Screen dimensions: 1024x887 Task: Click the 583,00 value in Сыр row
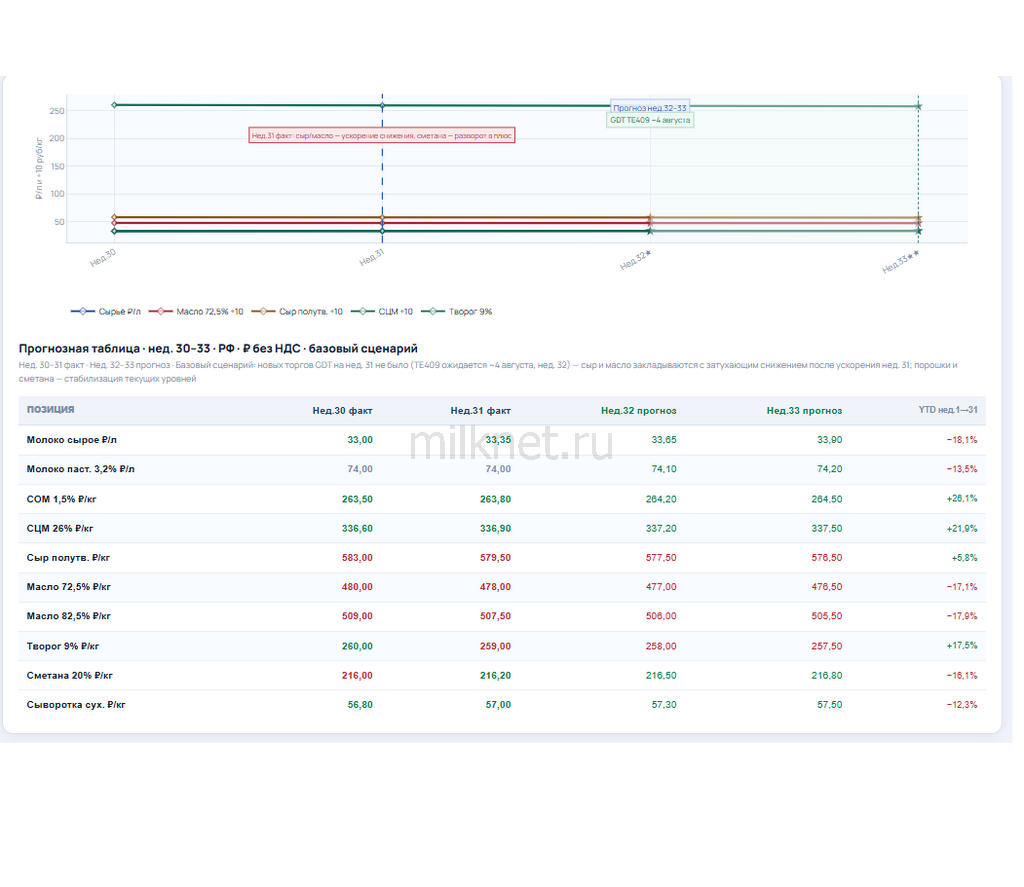pos(357,558)
